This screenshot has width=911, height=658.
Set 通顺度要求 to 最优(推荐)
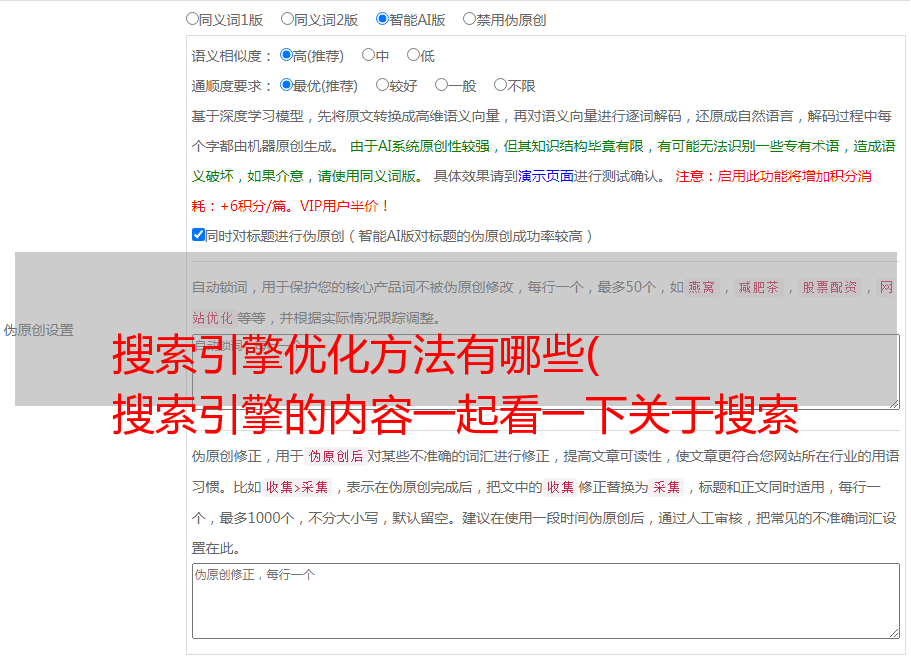(286, 85)
